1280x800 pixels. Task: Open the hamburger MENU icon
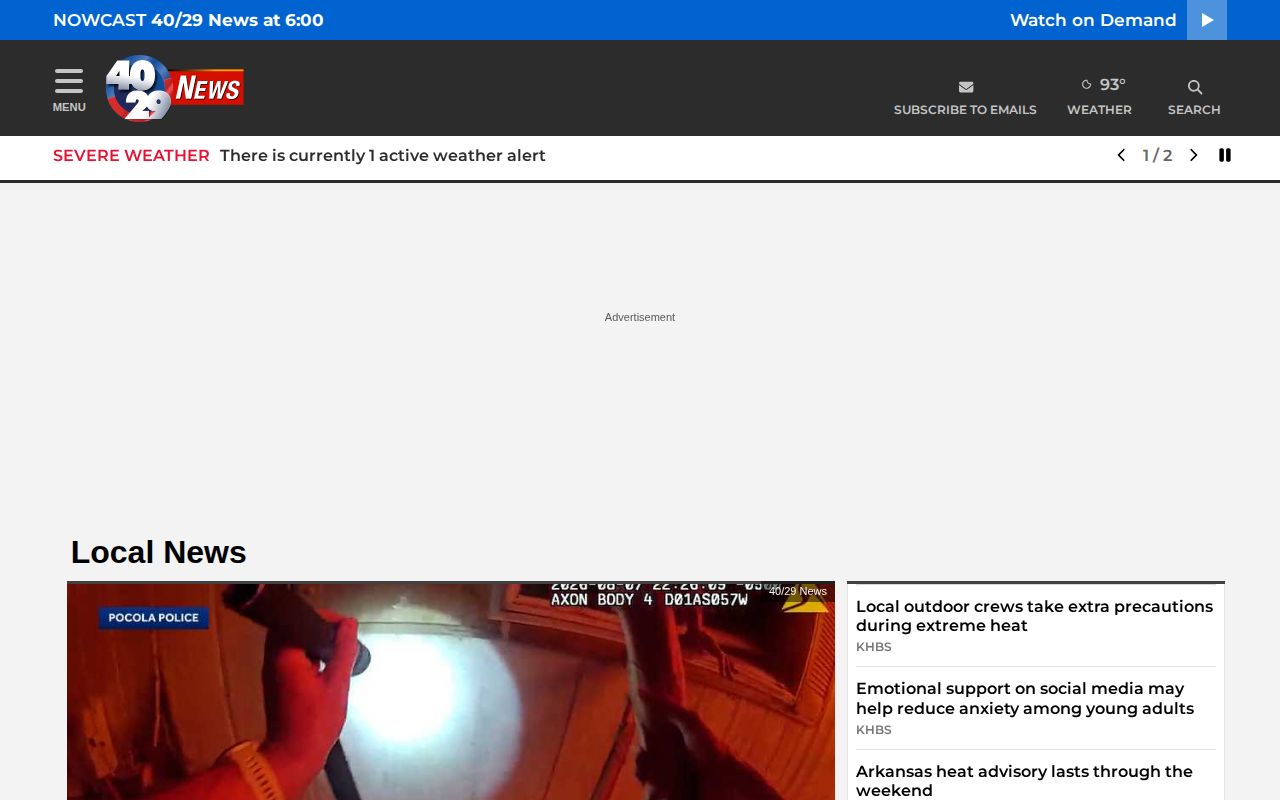(69, 81)
